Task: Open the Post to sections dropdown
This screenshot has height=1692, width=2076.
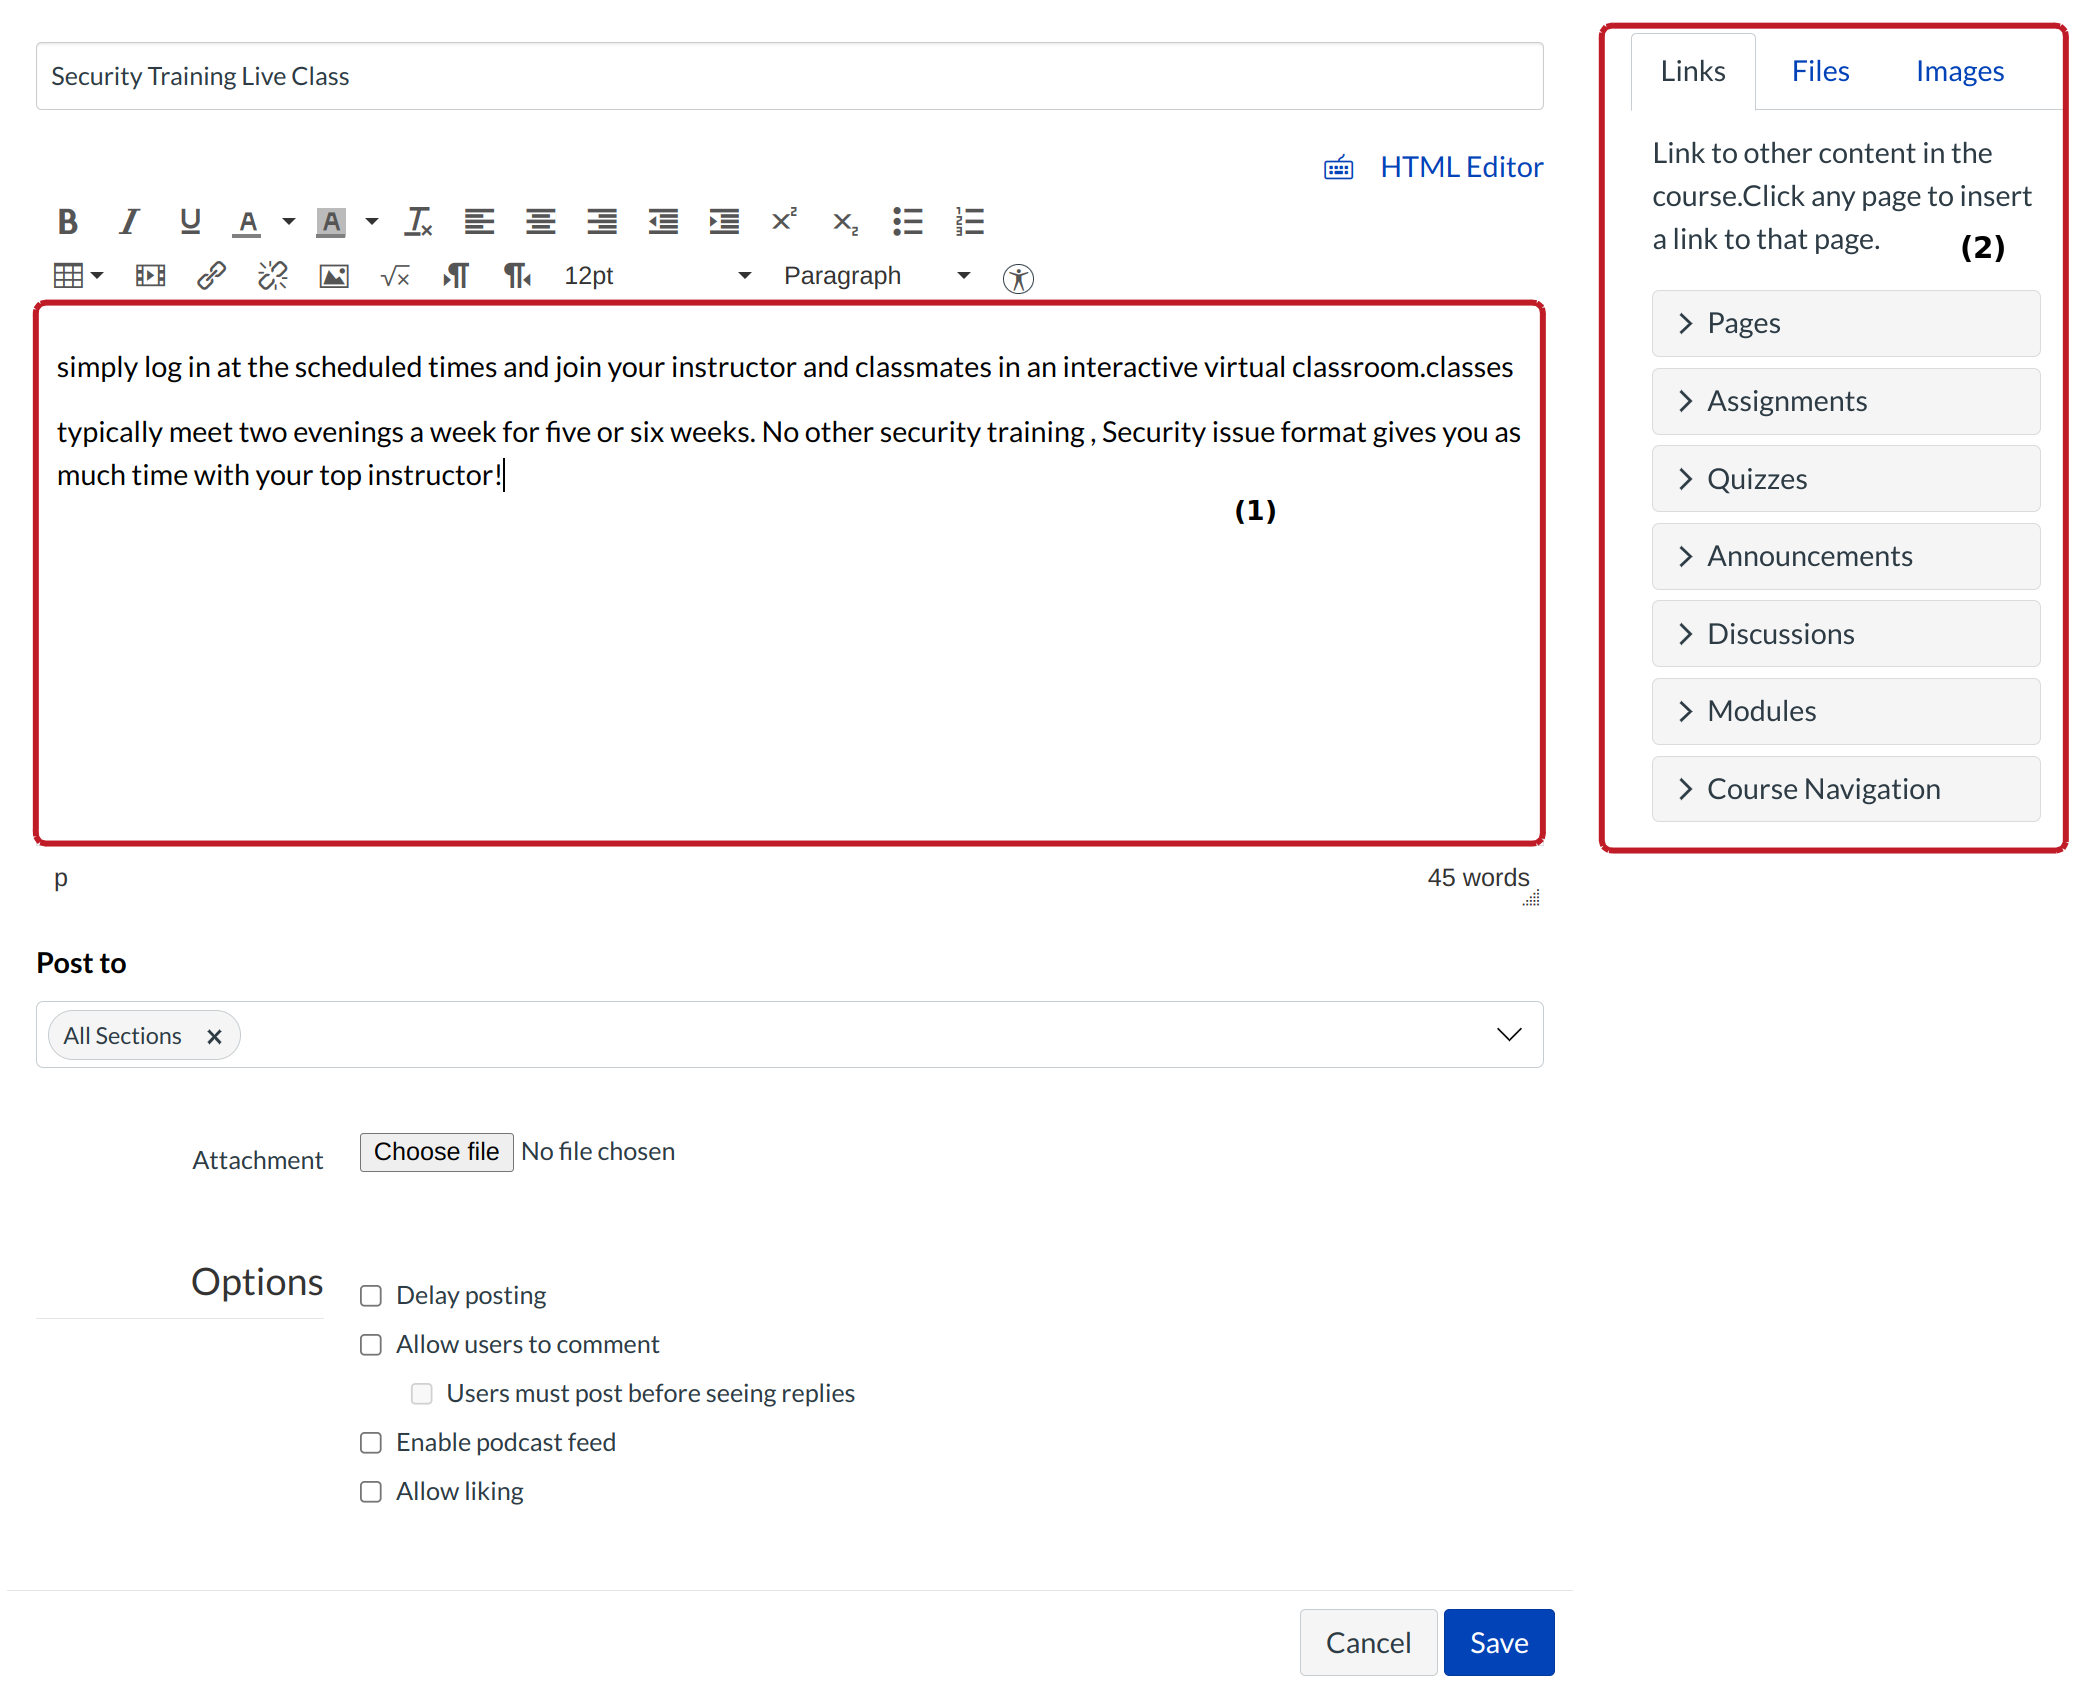Action: (x=1508, y=1034)
